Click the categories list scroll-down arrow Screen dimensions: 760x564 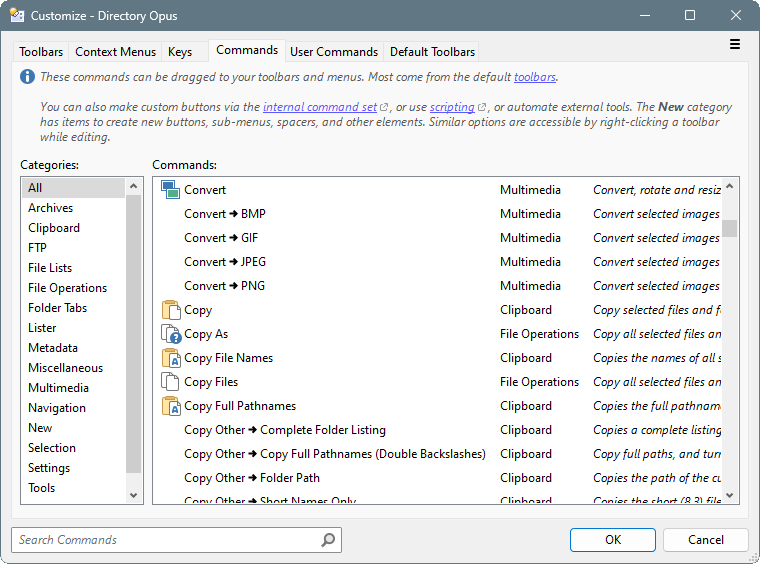pos(134,496)
